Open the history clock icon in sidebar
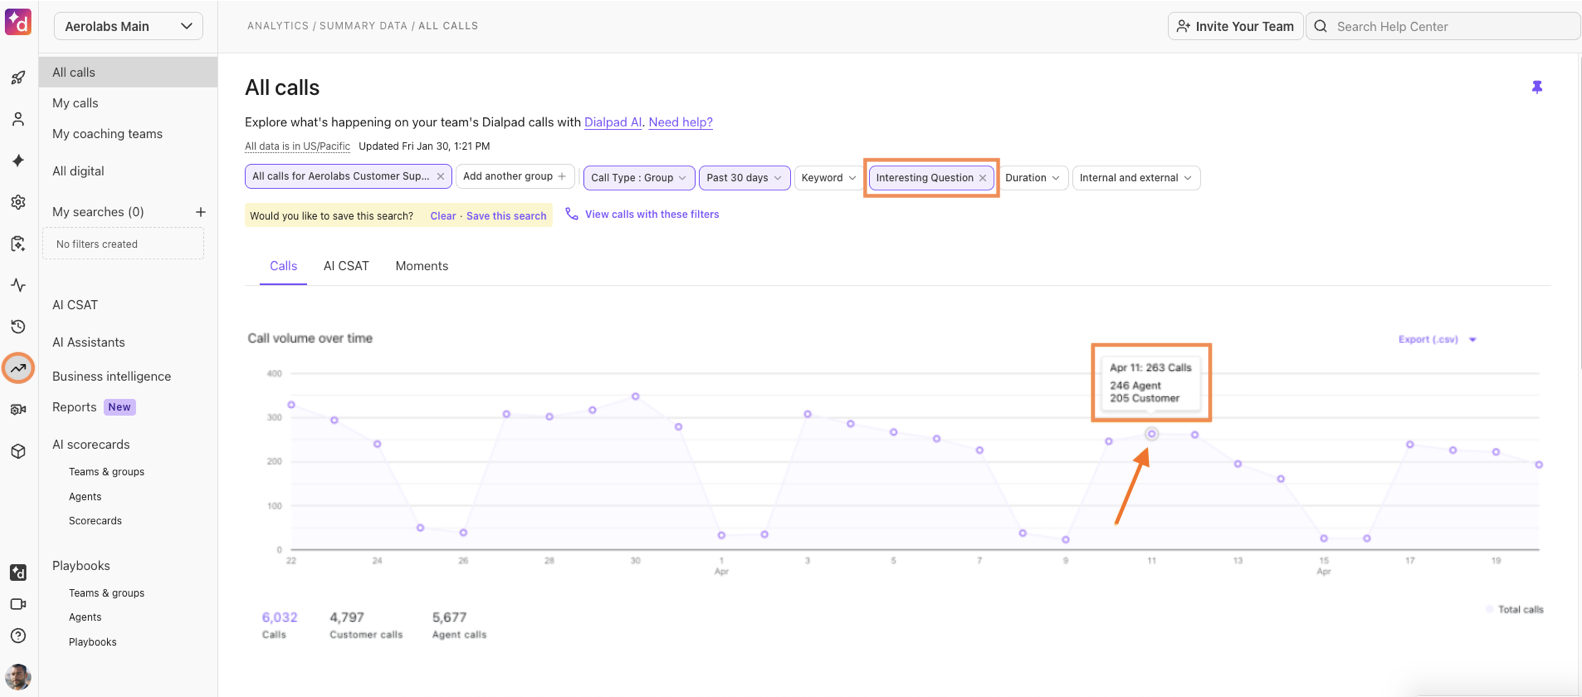Viewport: 1582px width, 697px height. 18,327
